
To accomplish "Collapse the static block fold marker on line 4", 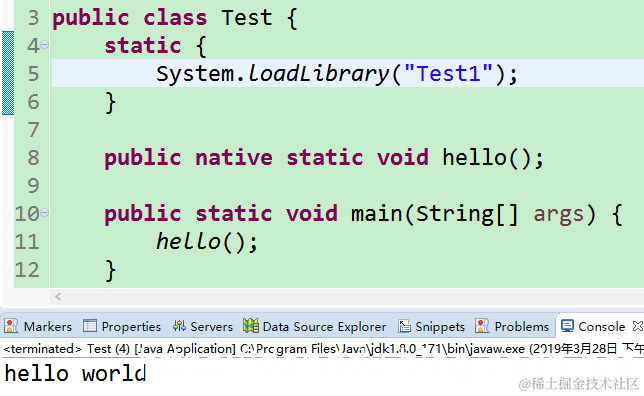I will (45, 44).
